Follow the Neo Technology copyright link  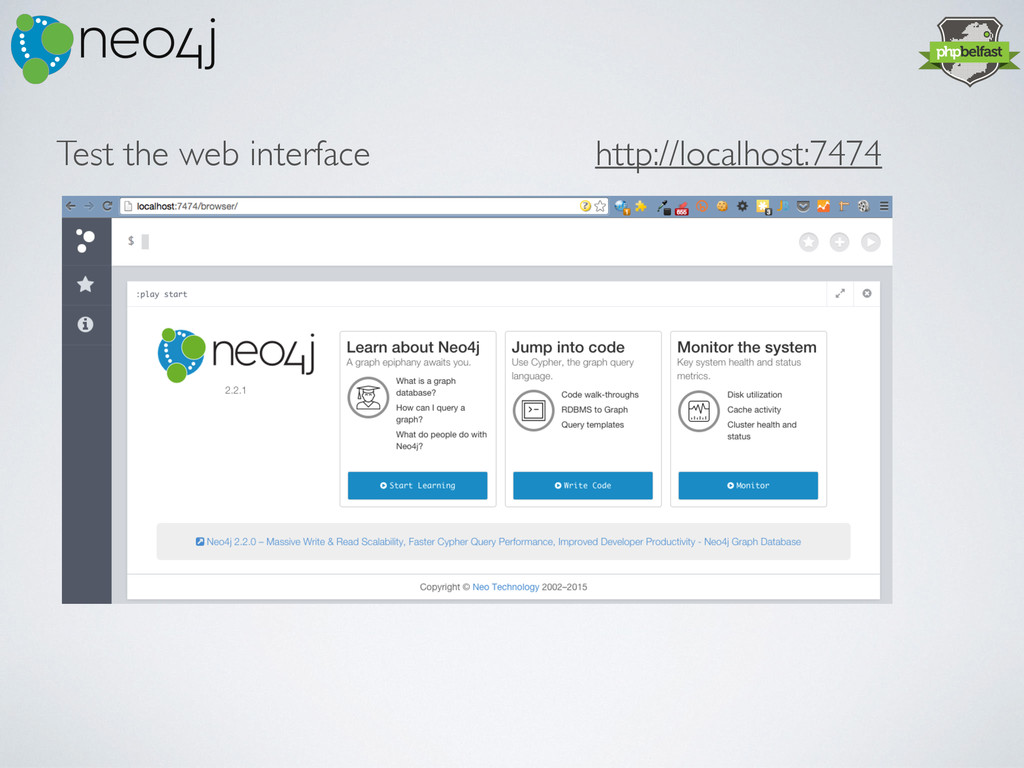(505, 587)
